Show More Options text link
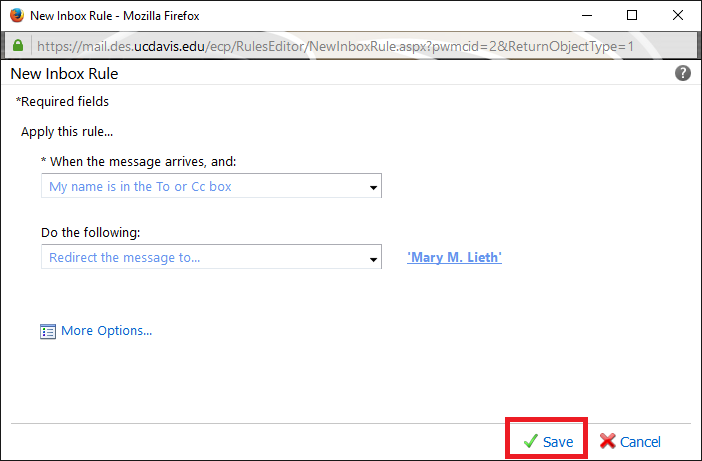 (107, 331)
